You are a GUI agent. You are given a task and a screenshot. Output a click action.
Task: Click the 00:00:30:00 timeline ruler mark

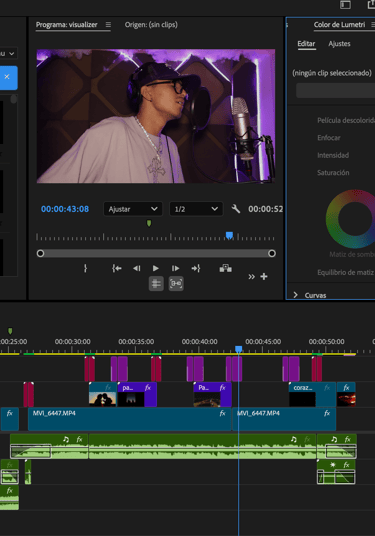[72, 341]
